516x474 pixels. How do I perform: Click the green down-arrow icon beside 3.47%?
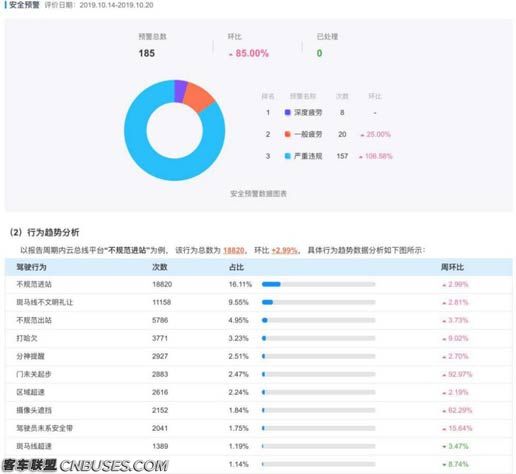pos(444,447)
